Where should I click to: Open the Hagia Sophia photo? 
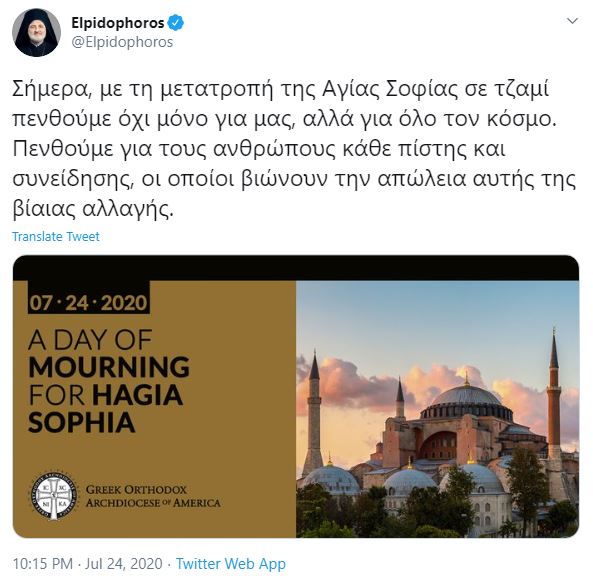pos(437,409)
